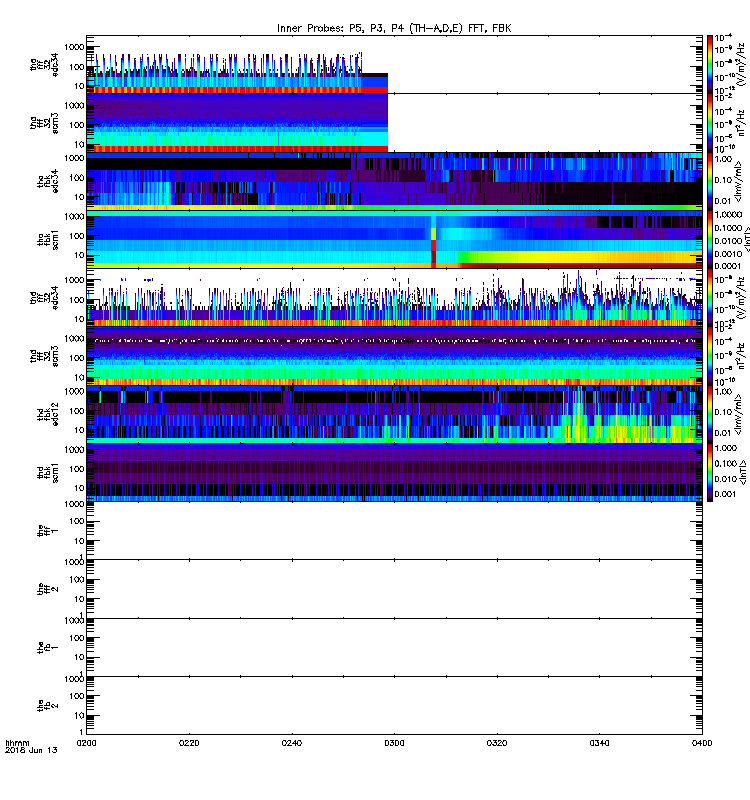Click the thd fbk scm1 panel label
The image size is (750, 800).
48,473
